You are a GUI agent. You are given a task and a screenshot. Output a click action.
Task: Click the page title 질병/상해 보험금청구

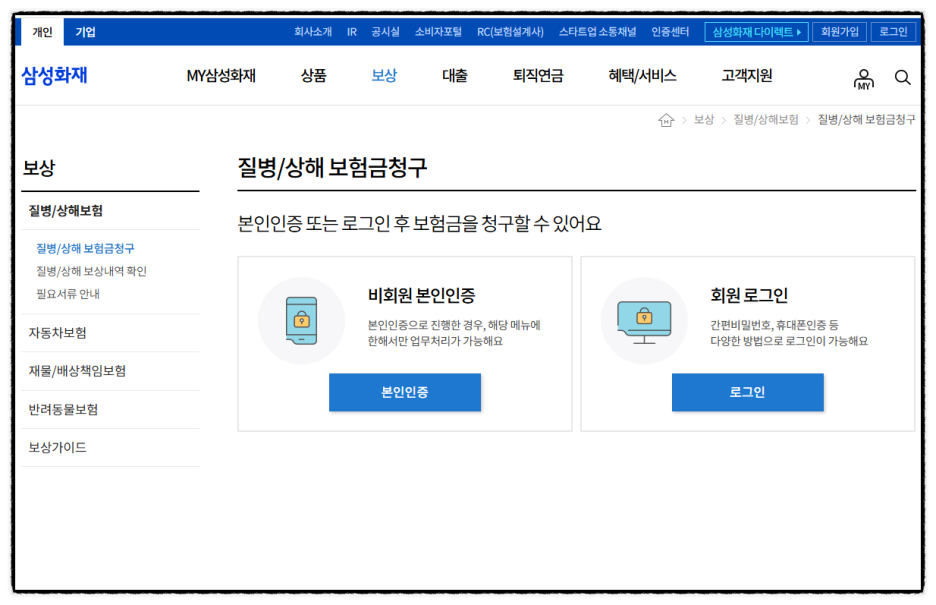332,167
